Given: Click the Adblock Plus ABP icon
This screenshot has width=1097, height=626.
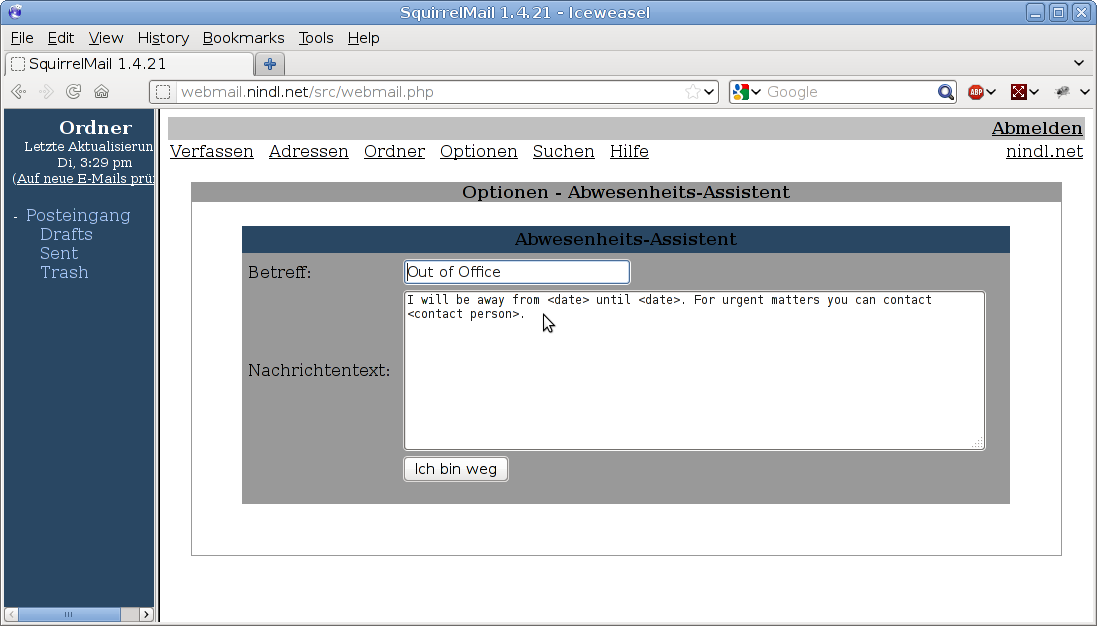Looking at the screenshot, I should coord(976,92).
